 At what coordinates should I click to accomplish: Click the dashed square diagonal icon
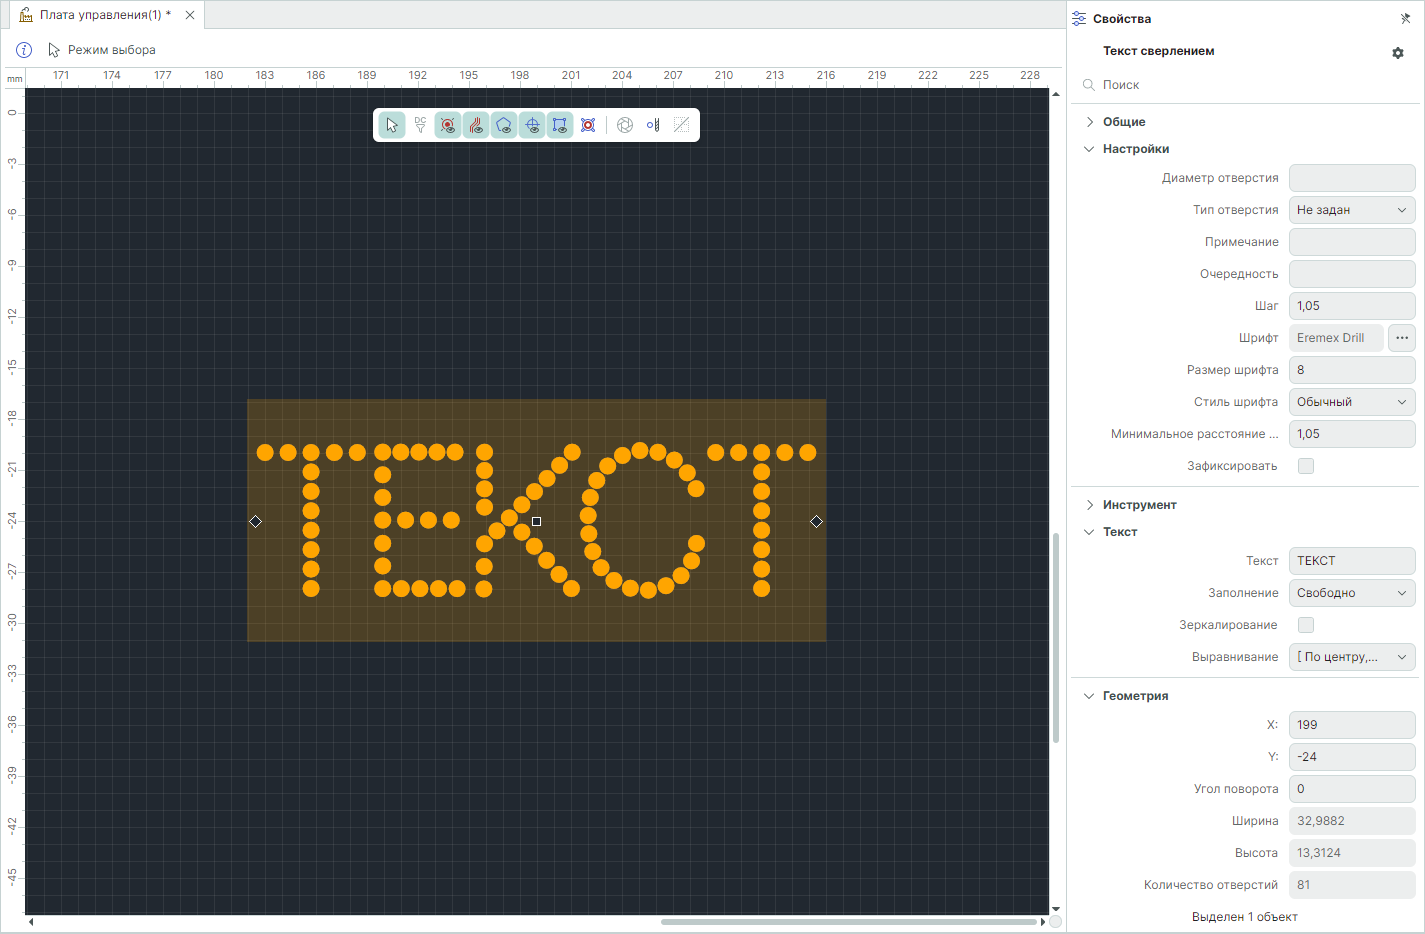[681, 125]
